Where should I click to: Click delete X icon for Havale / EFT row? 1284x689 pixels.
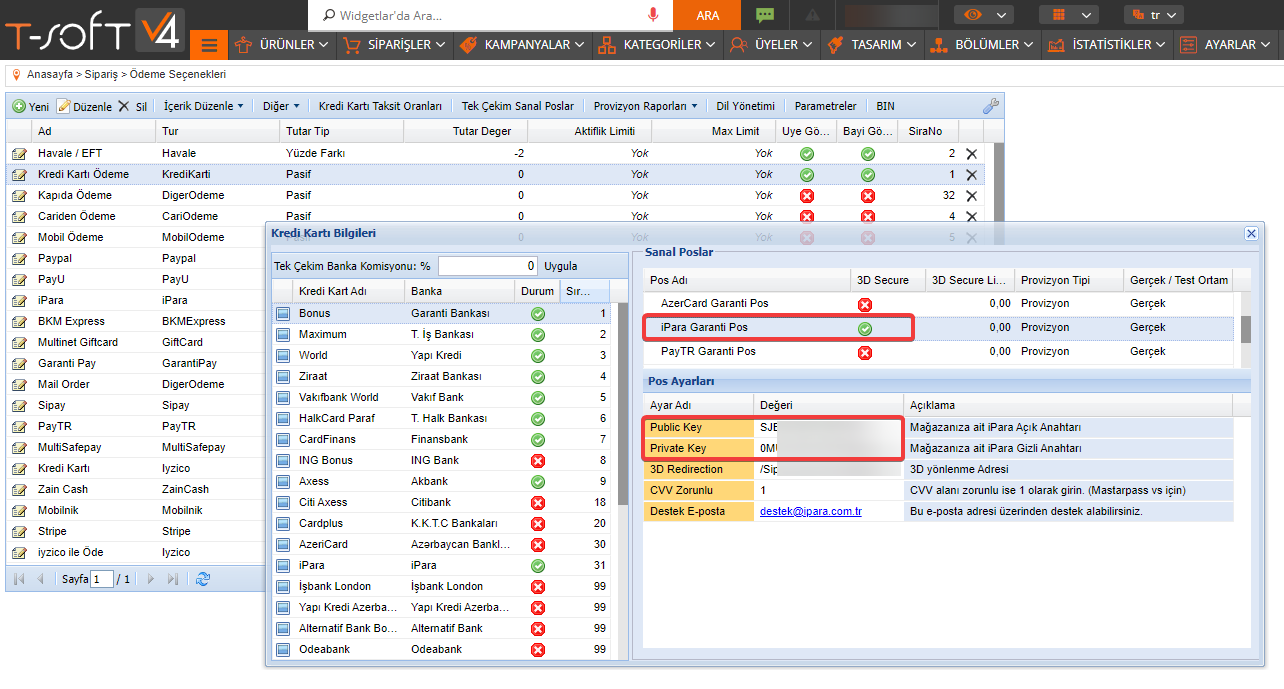click(x=971, y=154)
